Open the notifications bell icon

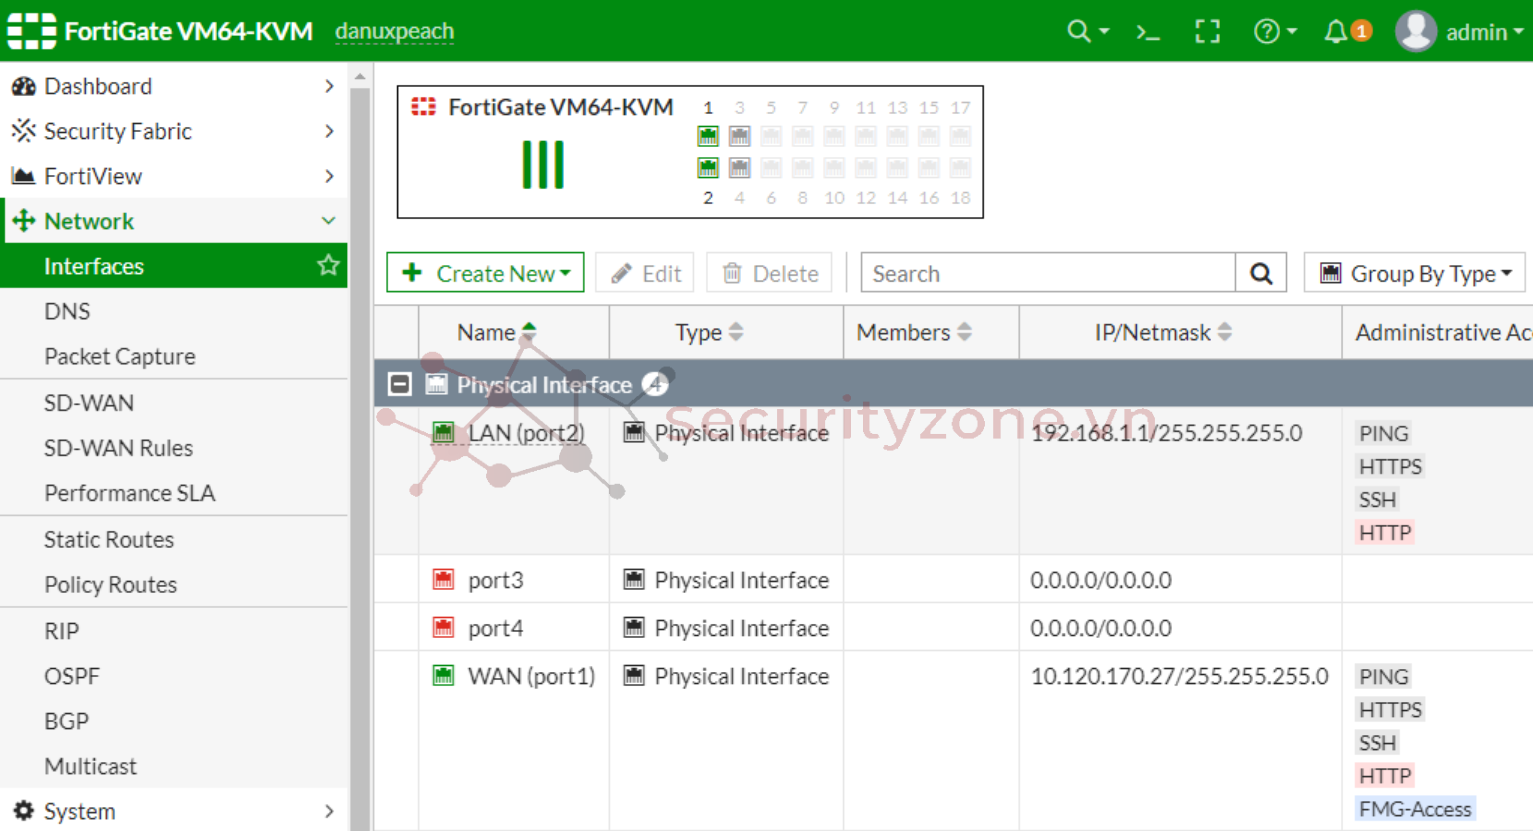[1336, 32]
